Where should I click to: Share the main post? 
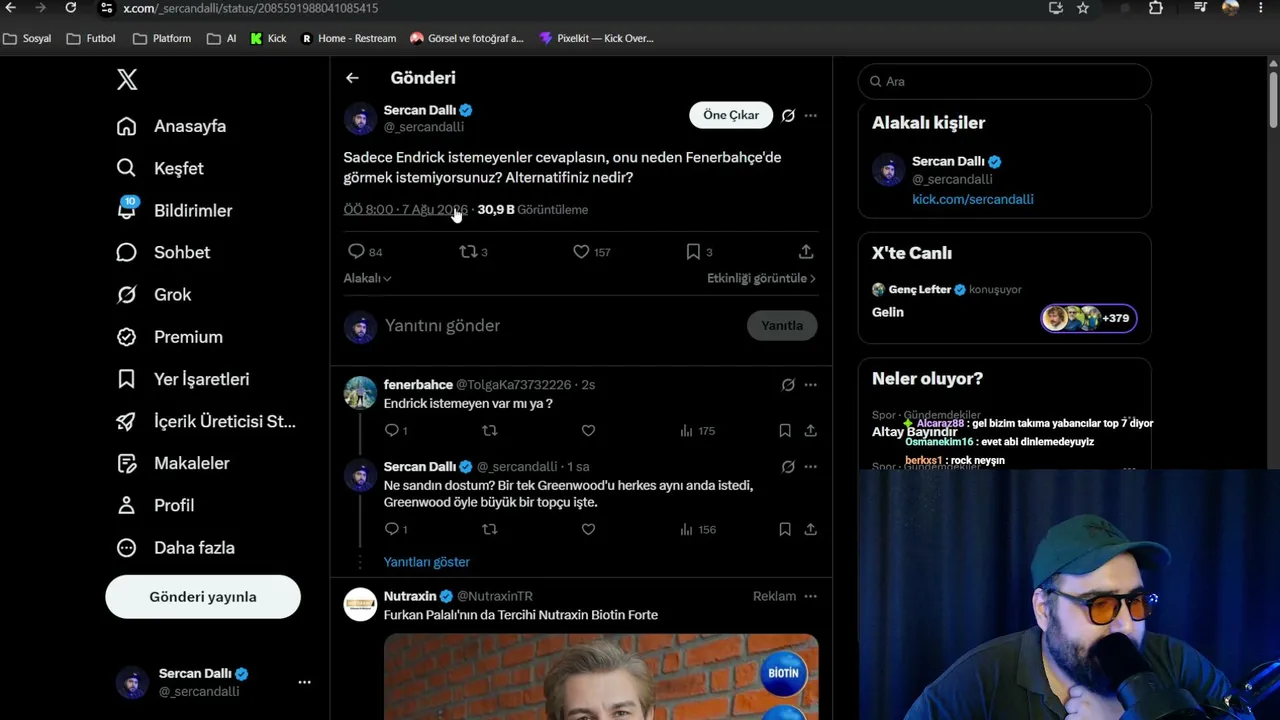click(x=806, y=252)
